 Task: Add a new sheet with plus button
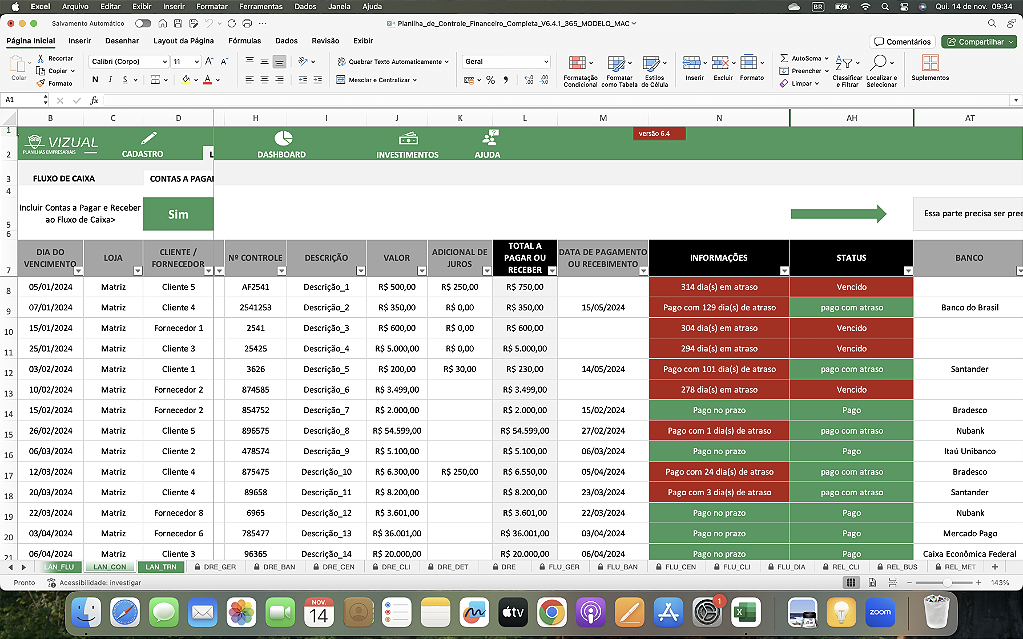tap(995, 567)
